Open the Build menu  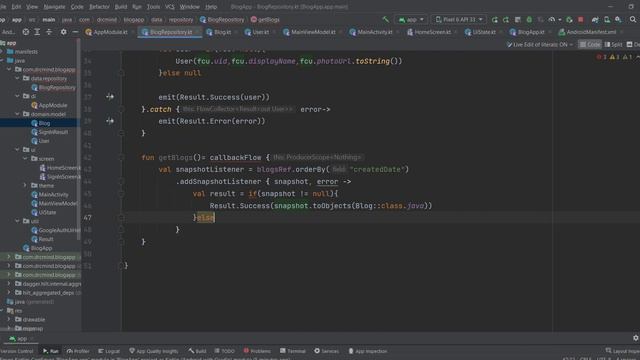click(x=120, y=7)
